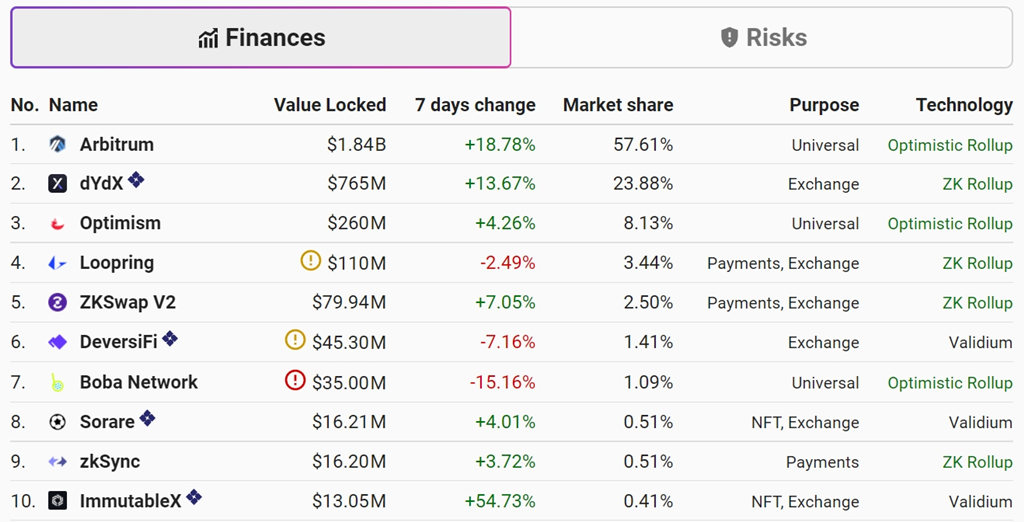Viewport: 1024px width, 522px height.
Task: Click the DeversiFi yellow warning icon
Action: coord(295,340)
